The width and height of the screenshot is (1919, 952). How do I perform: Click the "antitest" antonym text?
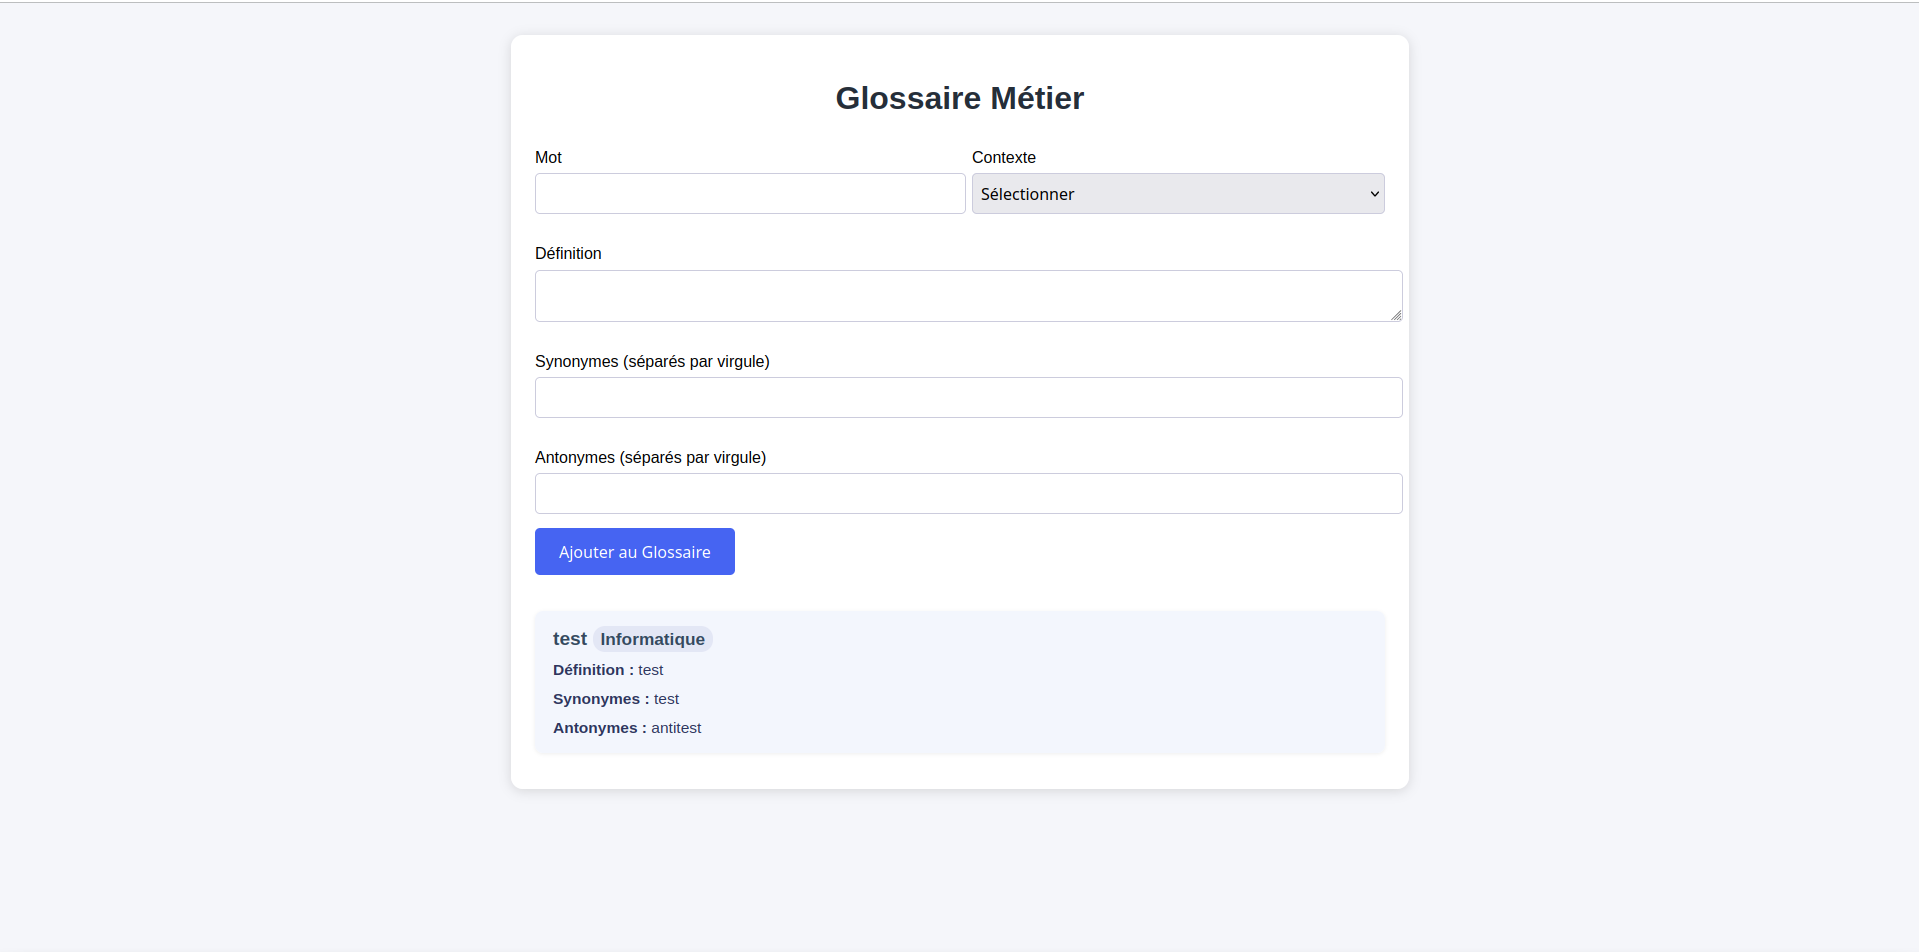676,728
